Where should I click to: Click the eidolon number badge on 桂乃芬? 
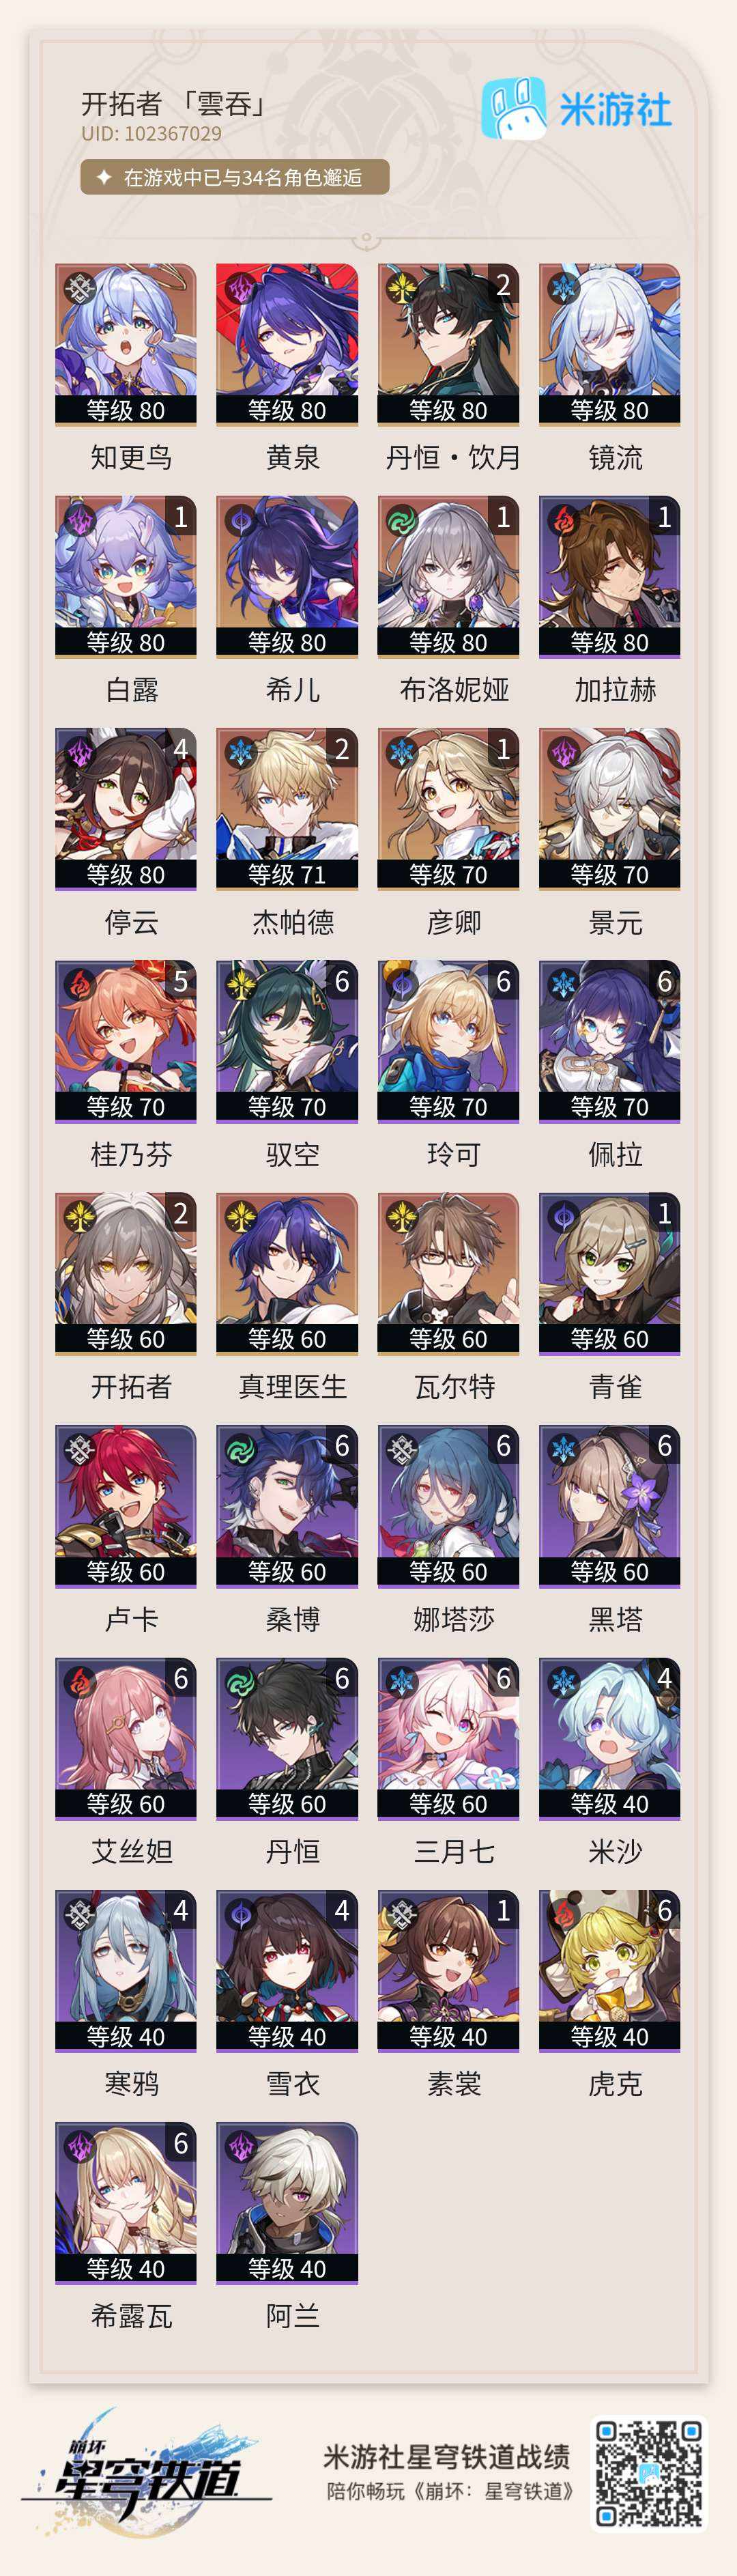[x=180, y=981]
